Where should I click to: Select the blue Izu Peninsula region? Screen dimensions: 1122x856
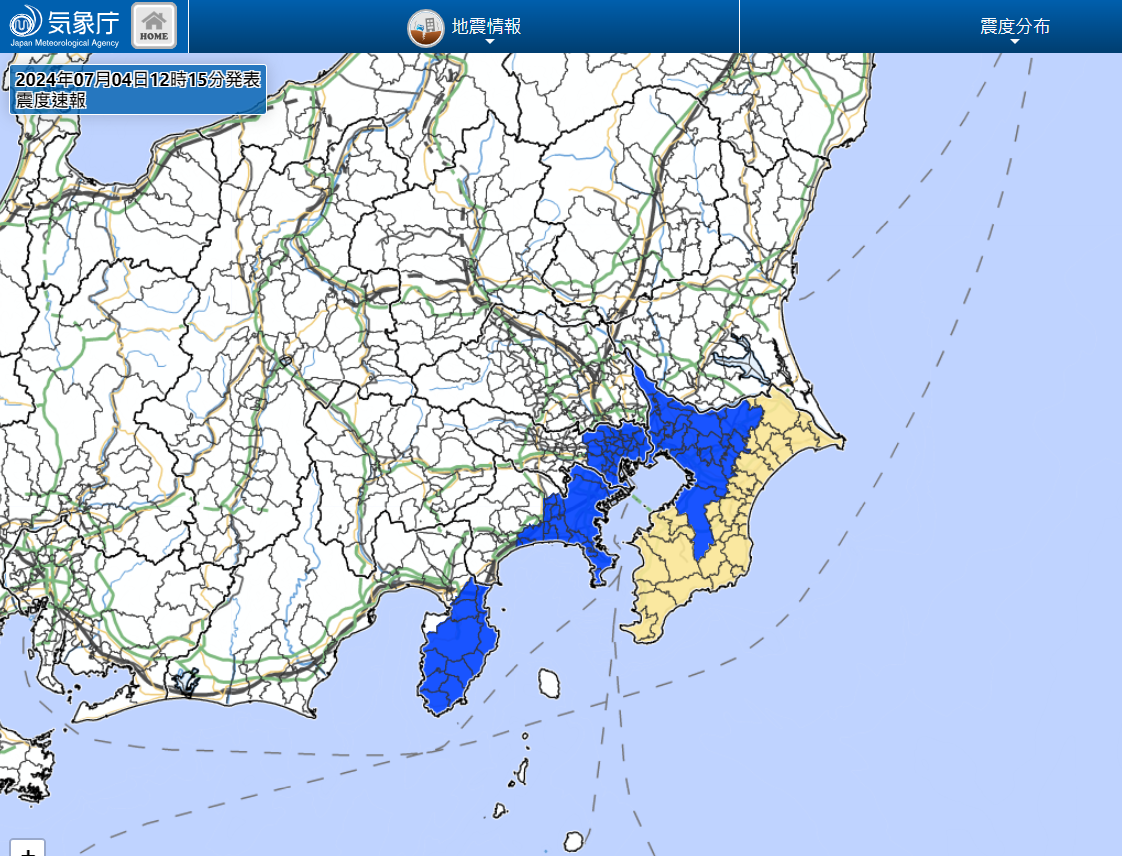458,650
